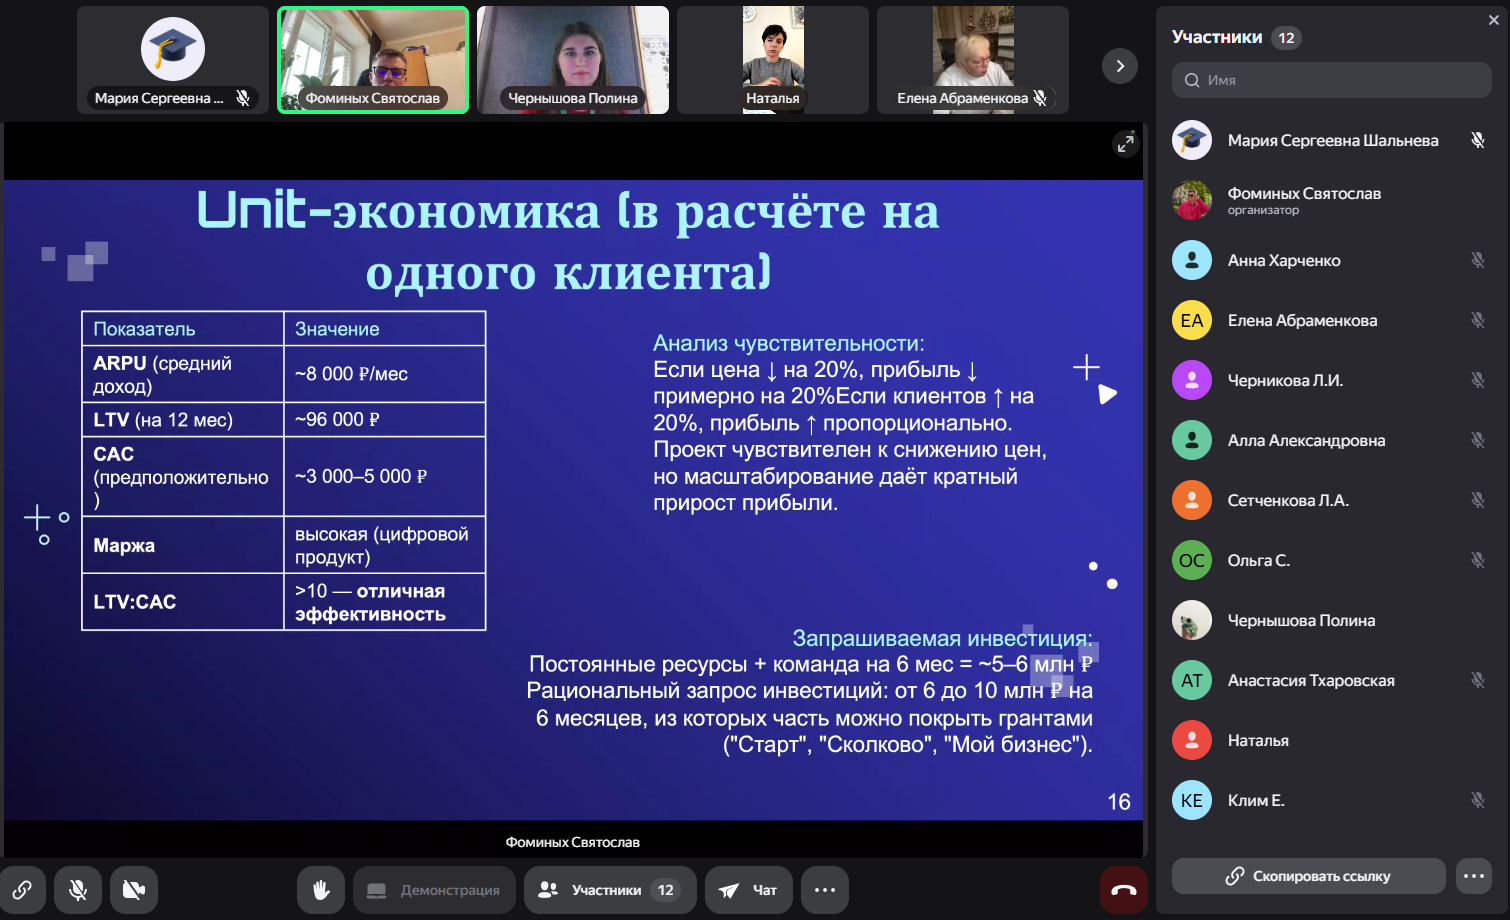The width and height of the screenshot is (1510, 920).
Task: Toggle microphone on in bottom toolbar
Action: [x=78, y=890]
